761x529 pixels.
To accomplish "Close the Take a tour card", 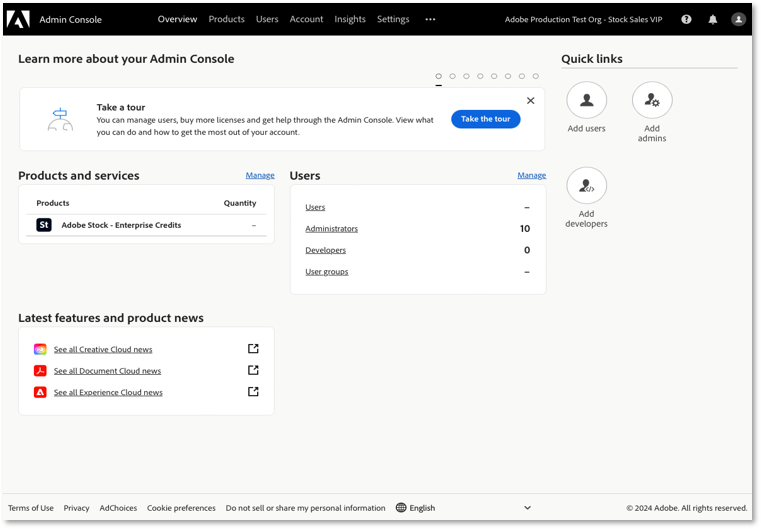I will tap(530, 100).
